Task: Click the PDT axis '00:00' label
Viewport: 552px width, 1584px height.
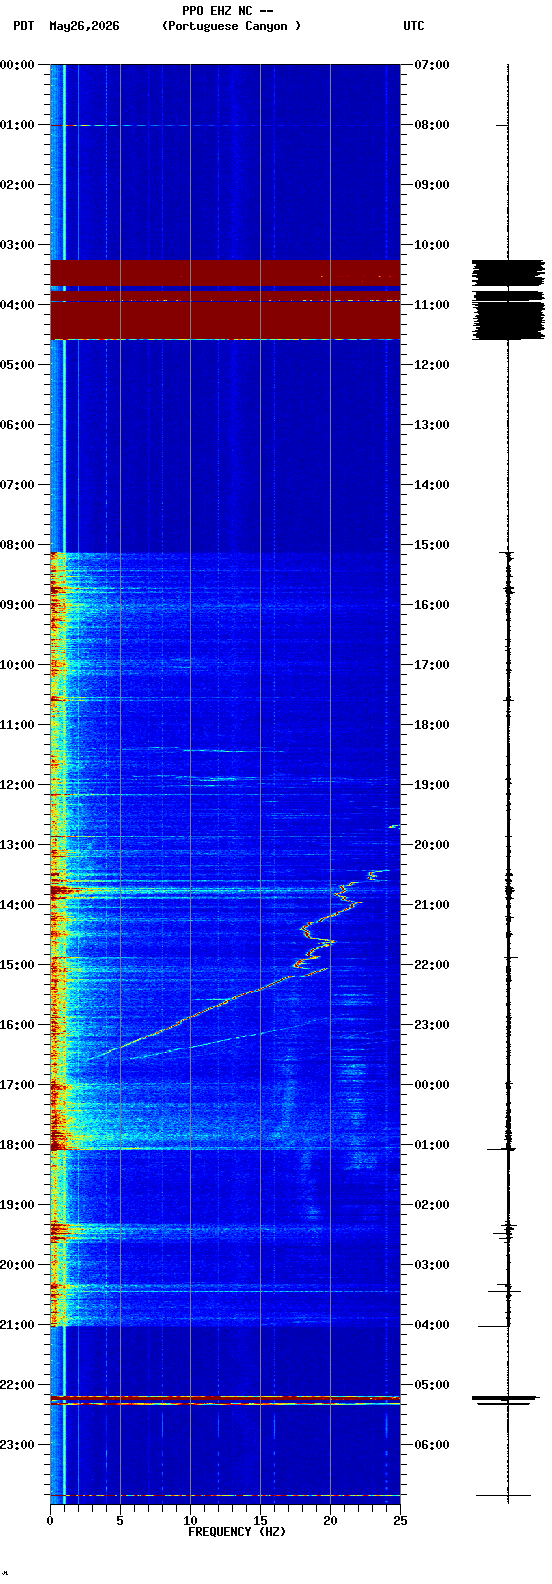Action: click(17, 65)
